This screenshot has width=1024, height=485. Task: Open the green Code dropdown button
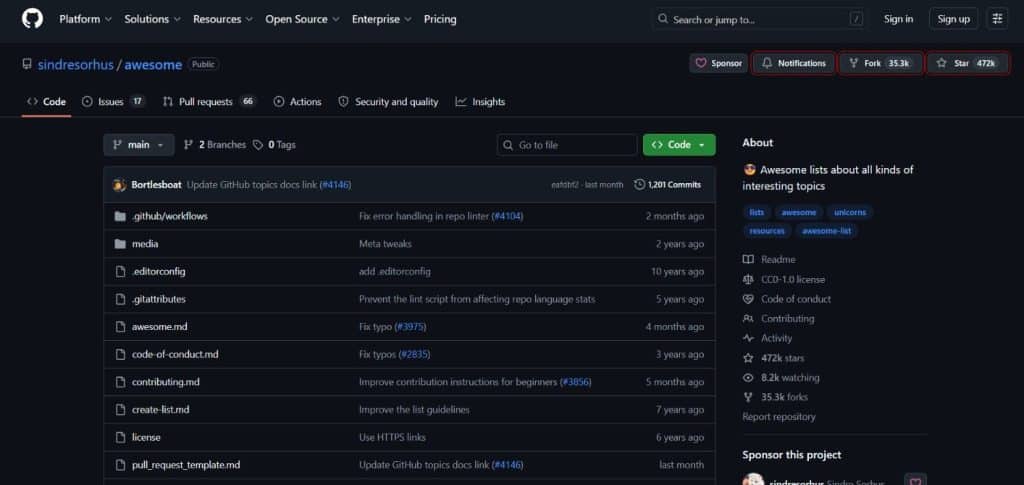point(679,145)
